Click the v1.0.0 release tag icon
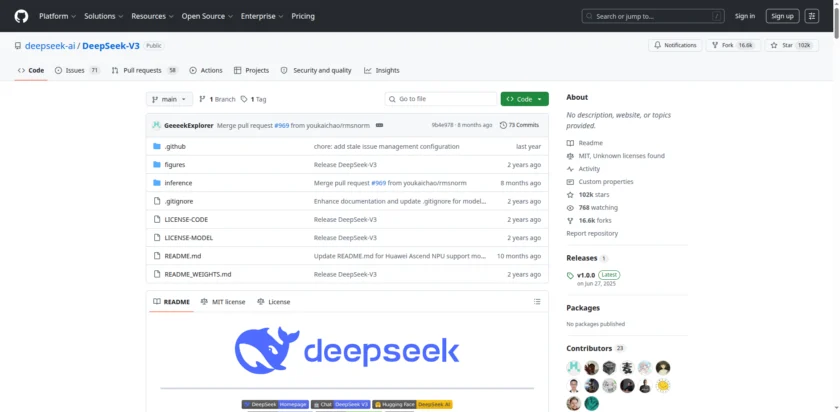The image size is (840, 412). click(570, 275)
